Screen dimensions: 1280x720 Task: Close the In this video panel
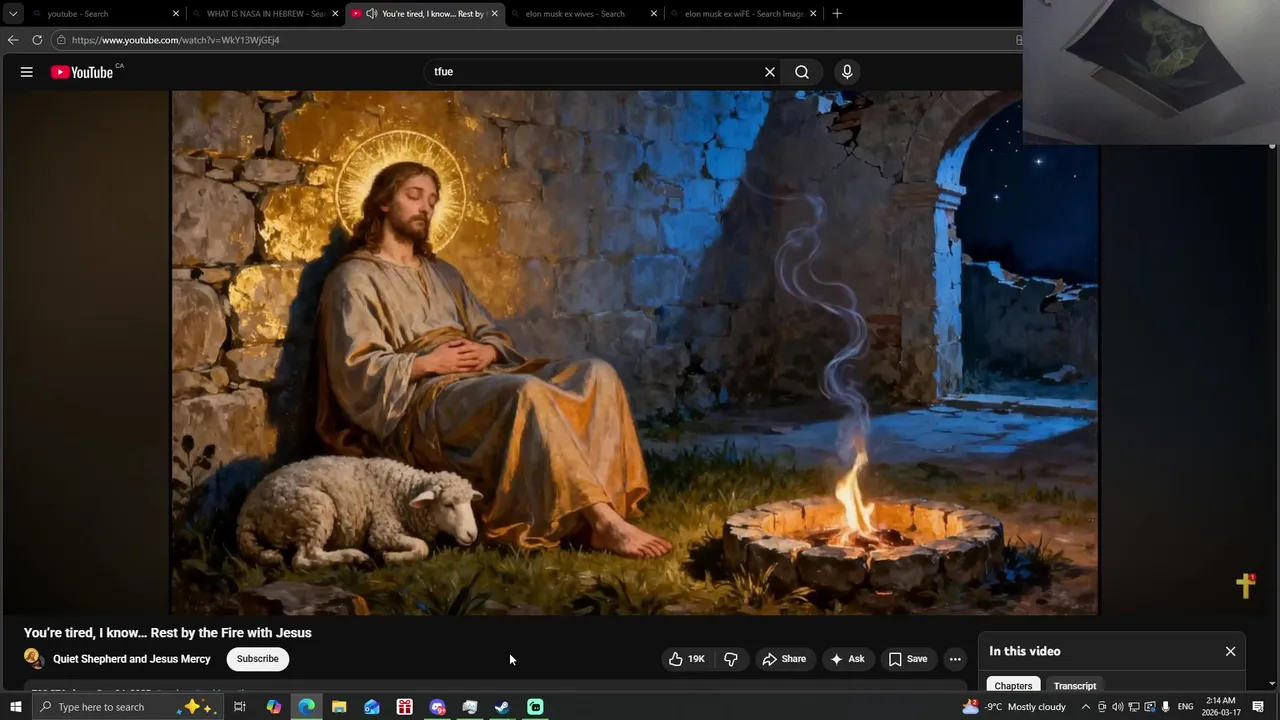1230,651
